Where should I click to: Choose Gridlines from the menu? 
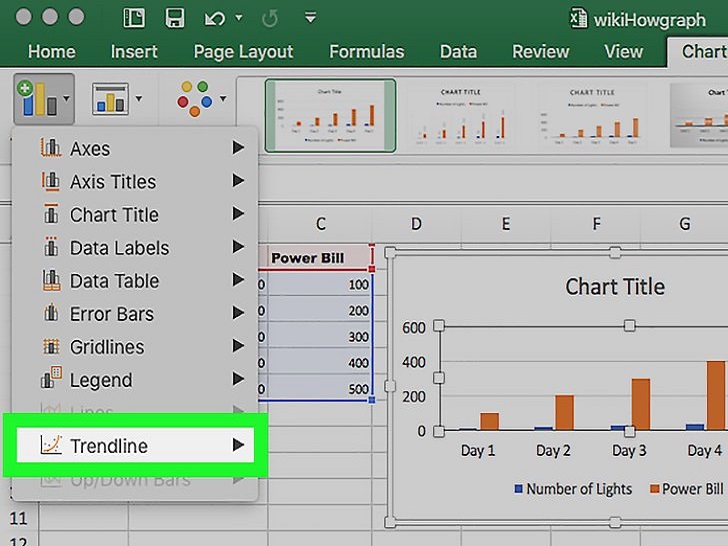[x=134, y=347]
